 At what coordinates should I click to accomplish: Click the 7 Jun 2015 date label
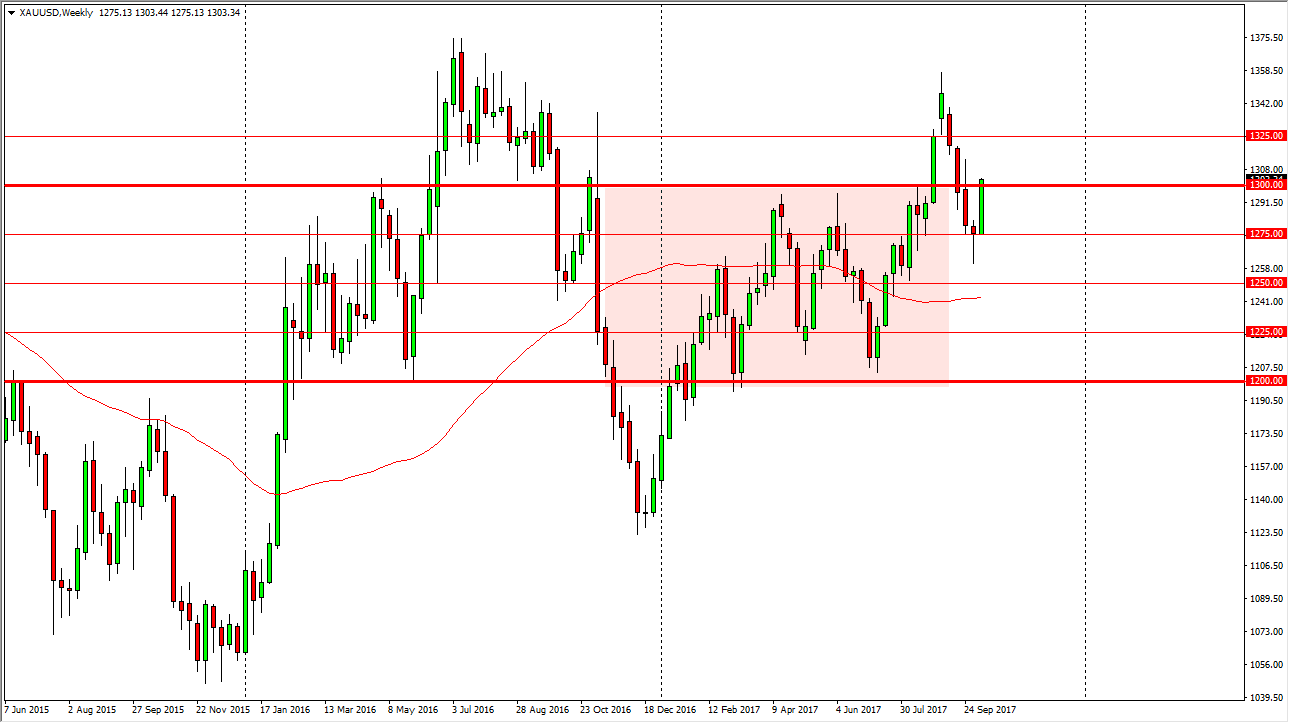(x=29, y=710)
